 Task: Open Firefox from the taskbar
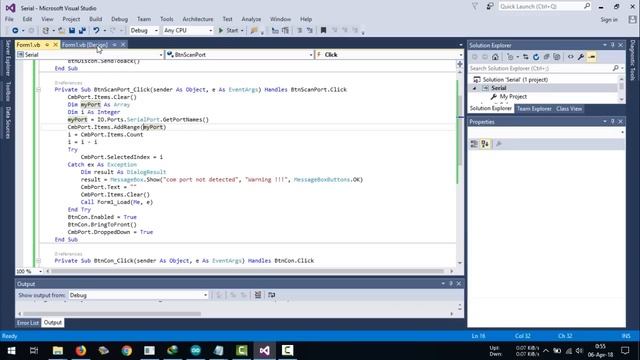[x=81, y=351]
